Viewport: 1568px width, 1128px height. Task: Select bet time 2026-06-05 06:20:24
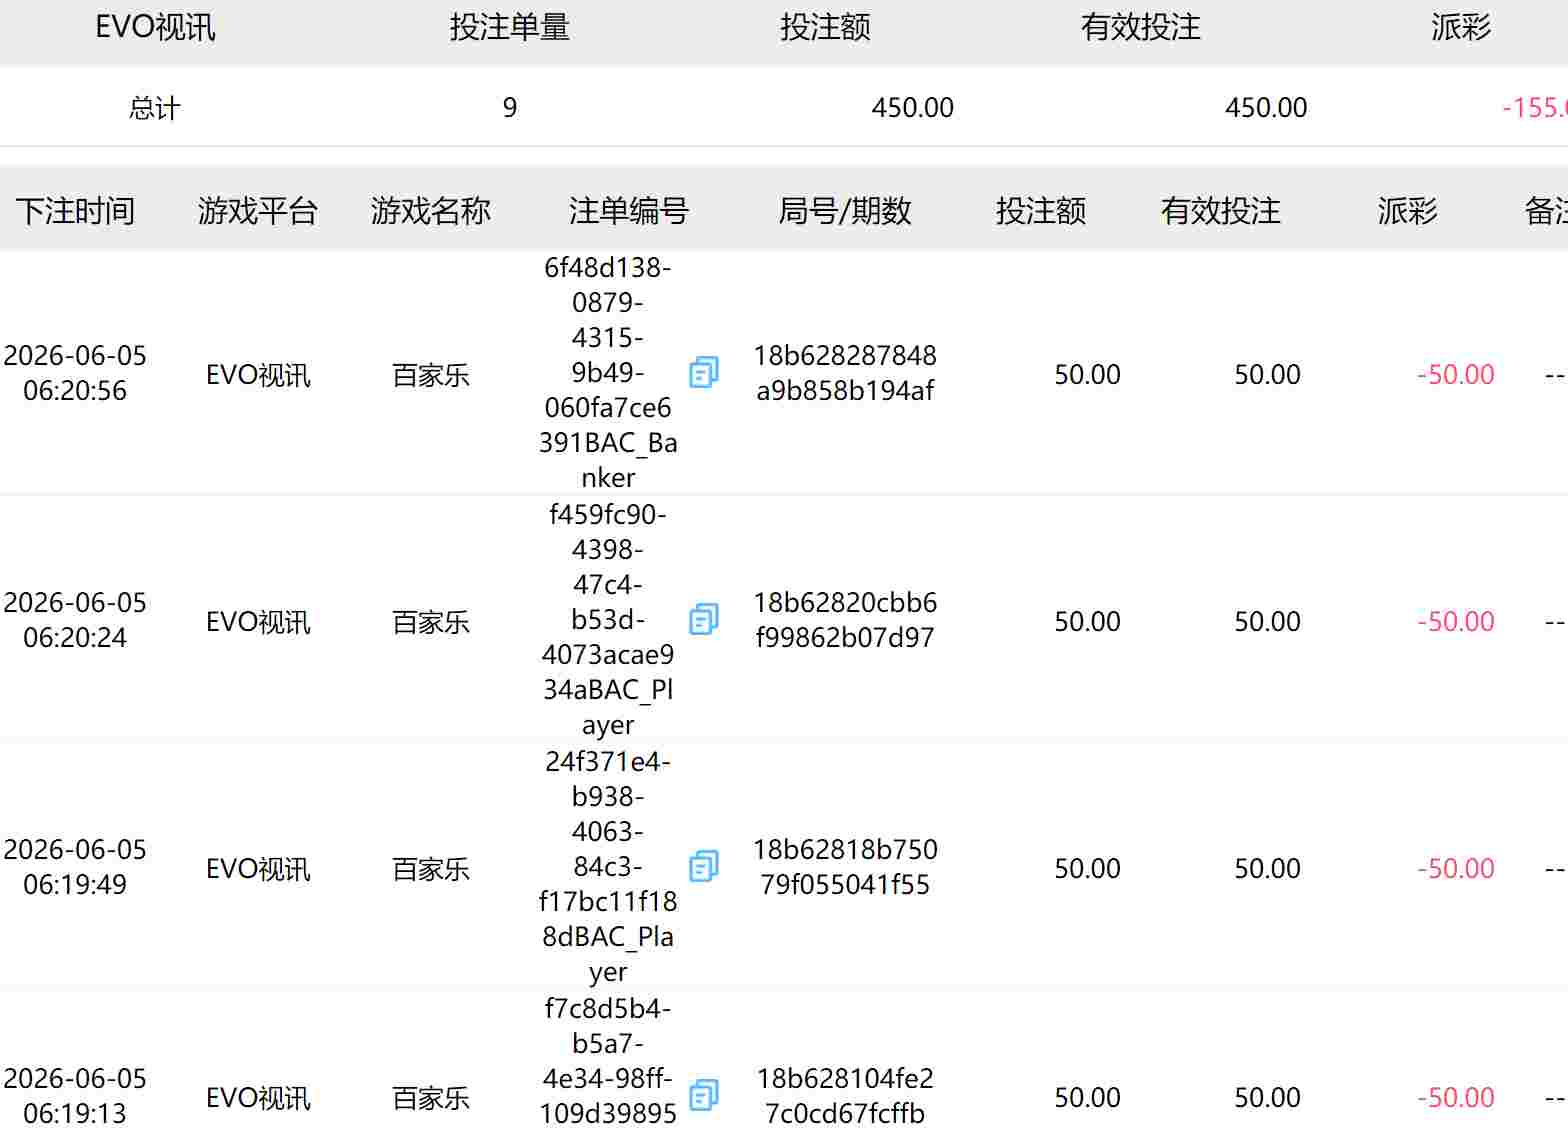click(75, 620)
